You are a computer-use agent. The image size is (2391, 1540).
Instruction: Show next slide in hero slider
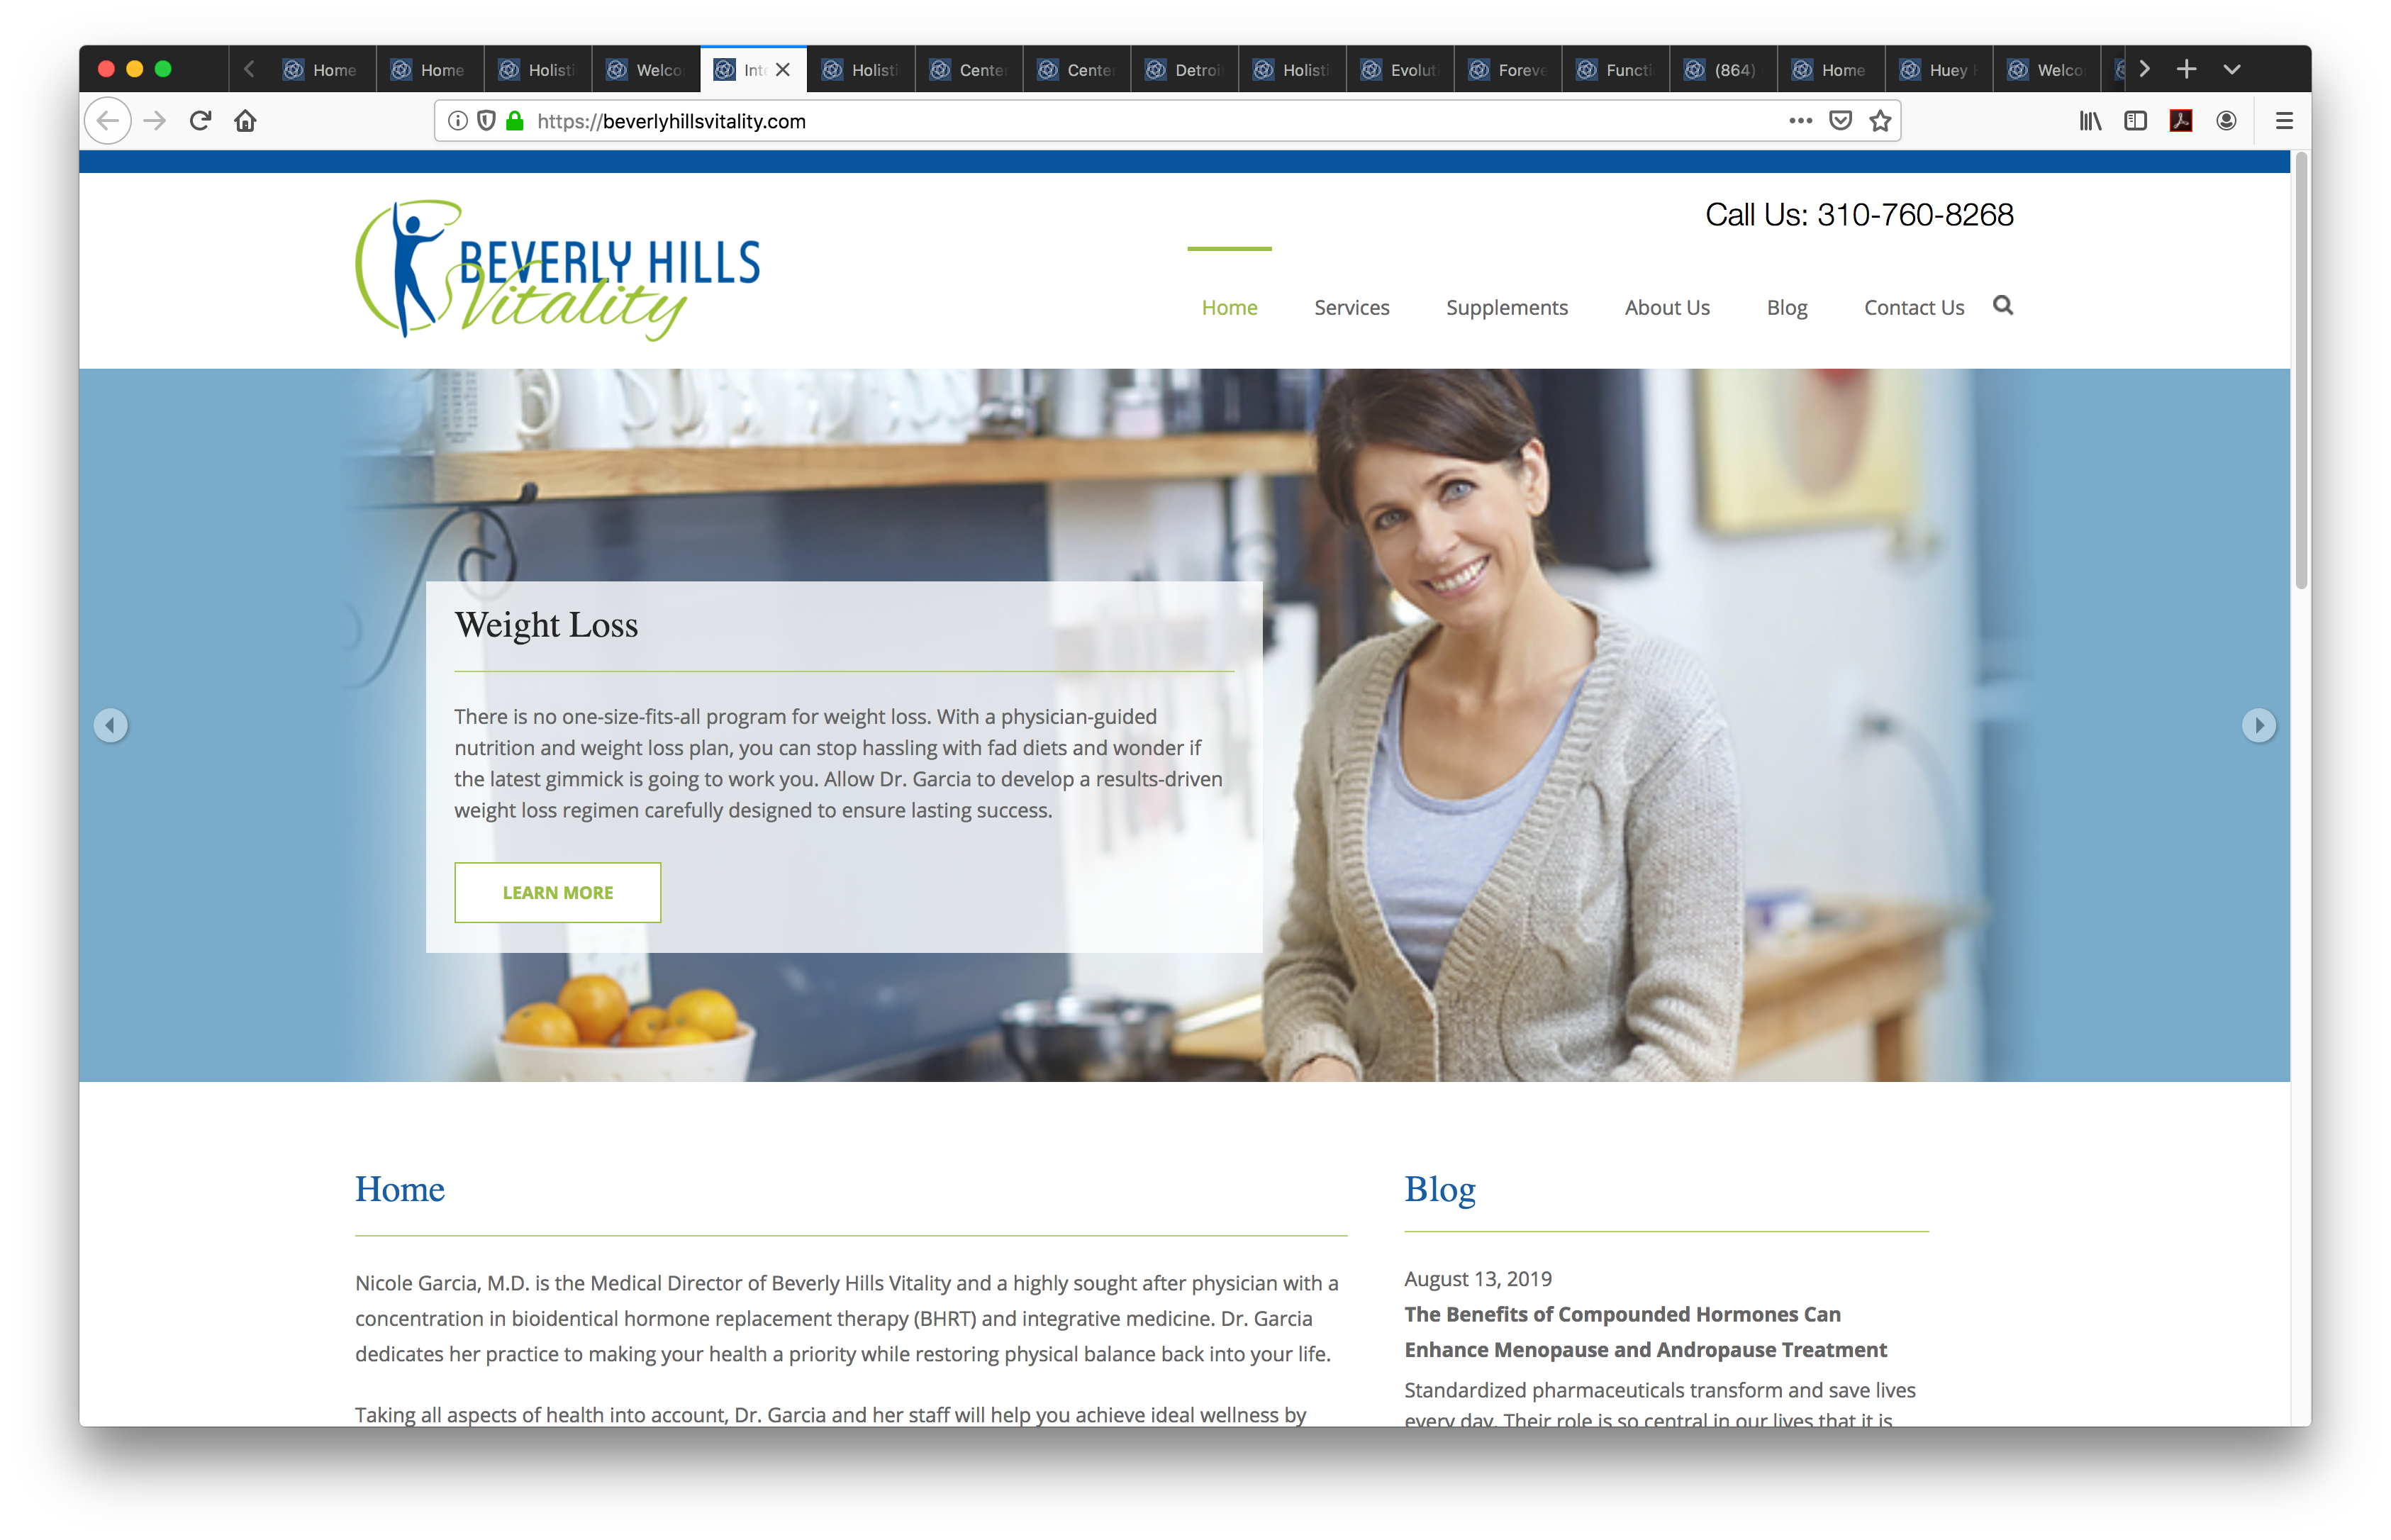[2258, 725]
